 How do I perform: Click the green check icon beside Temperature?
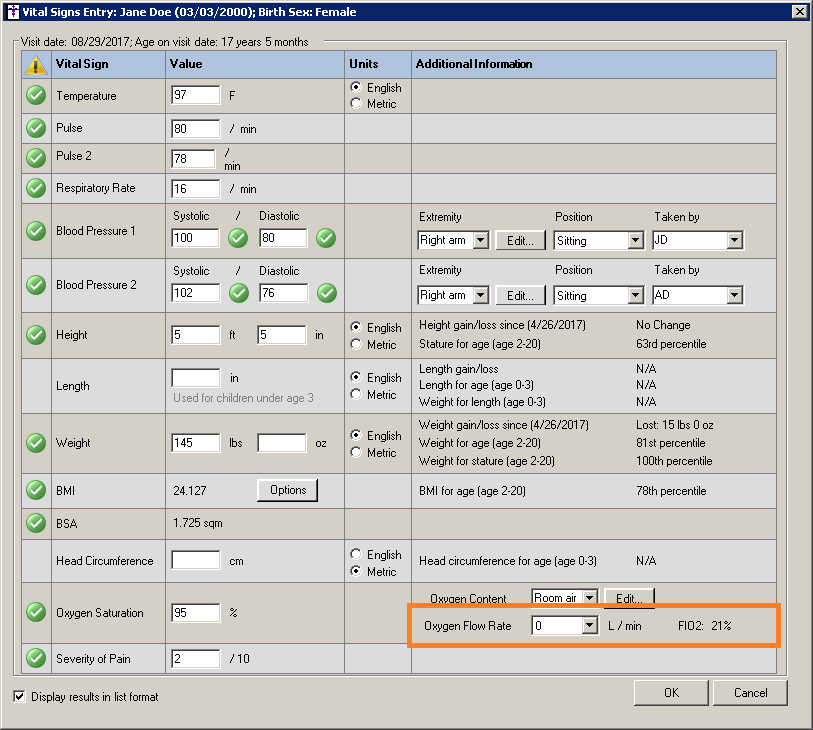pos(36,96)
